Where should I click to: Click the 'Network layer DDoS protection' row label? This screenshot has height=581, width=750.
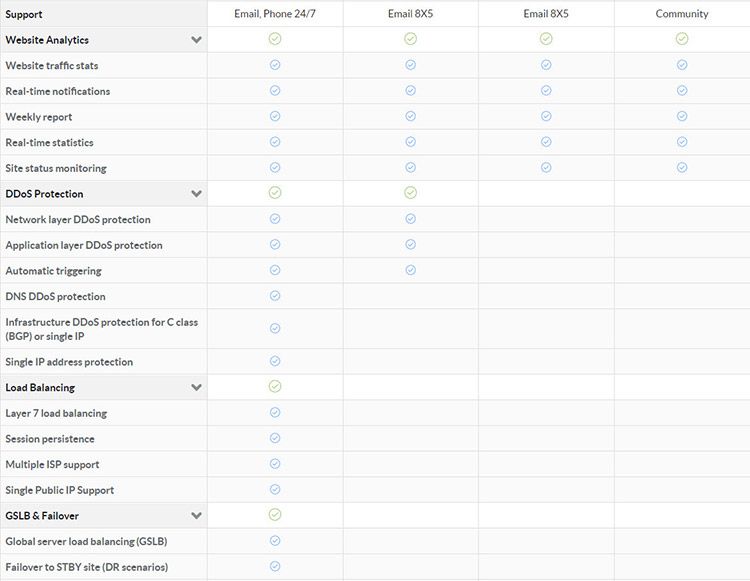(78, 219)
